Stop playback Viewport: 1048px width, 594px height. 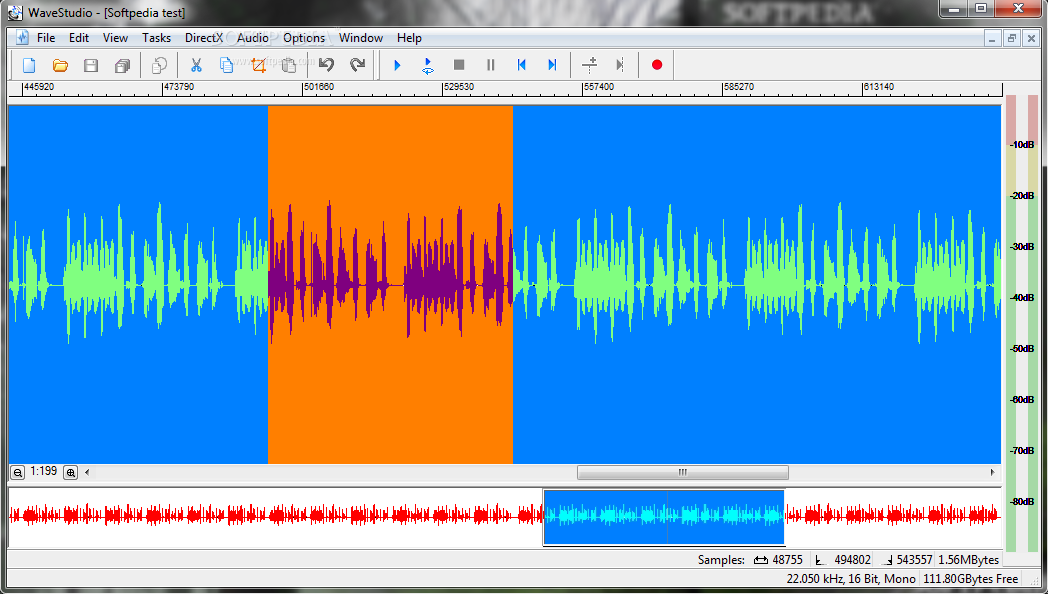(x=458, y=65)
